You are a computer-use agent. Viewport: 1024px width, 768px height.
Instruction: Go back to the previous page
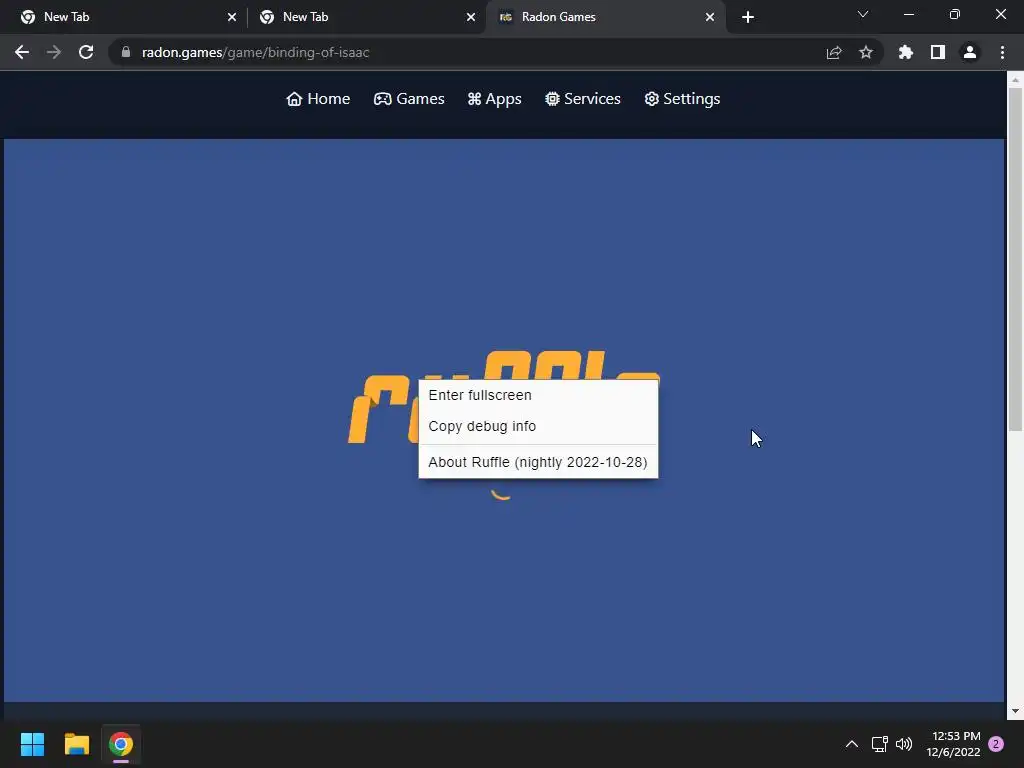click(22, 52)
